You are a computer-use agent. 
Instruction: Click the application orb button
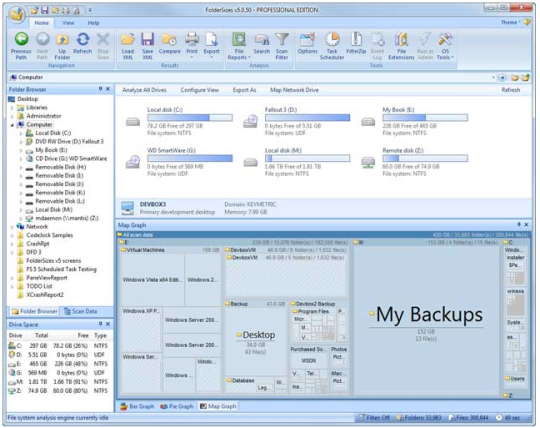17,14
